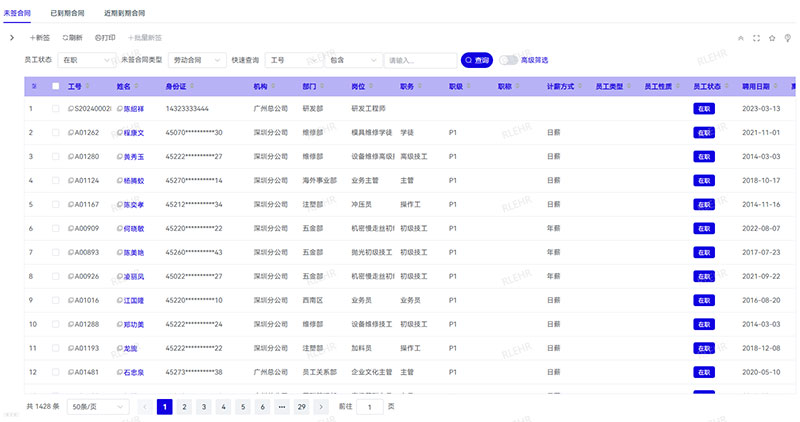The width and height of the screenshot is (800, 422).
Task: Go to the next page arrow
Action: point(321,407)
